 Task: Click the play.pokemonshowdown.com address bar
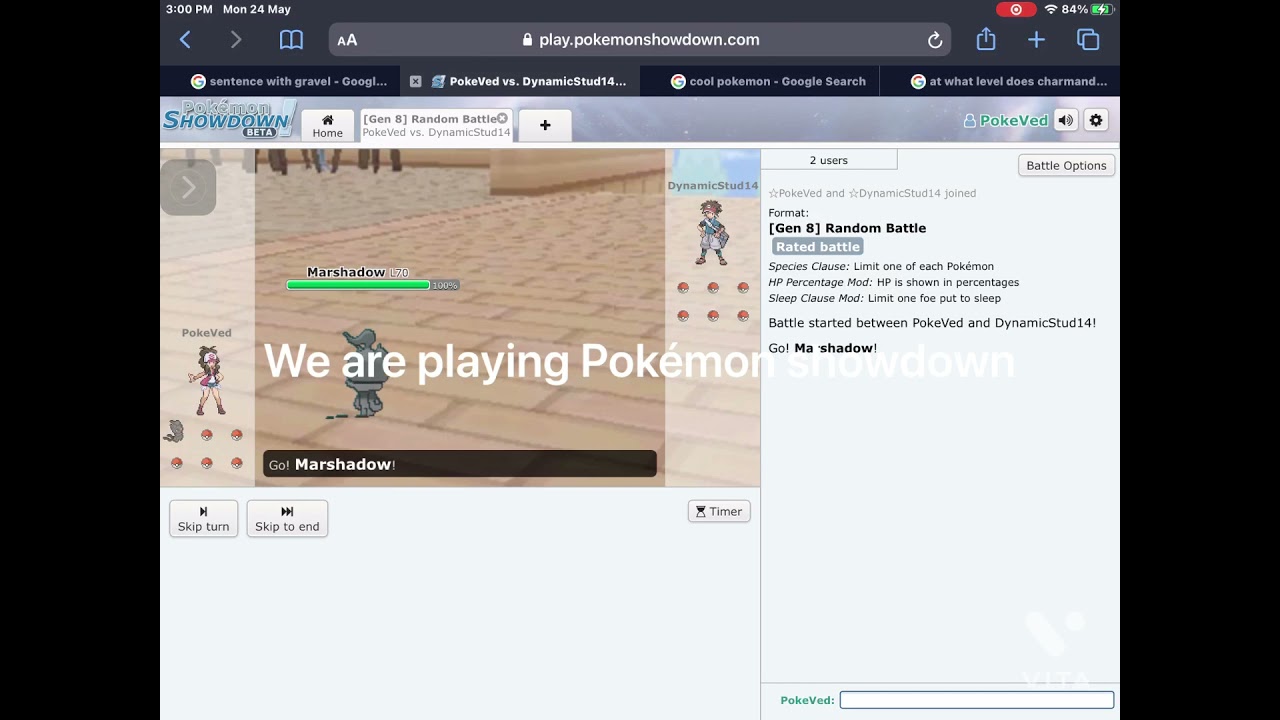[640, 40]
